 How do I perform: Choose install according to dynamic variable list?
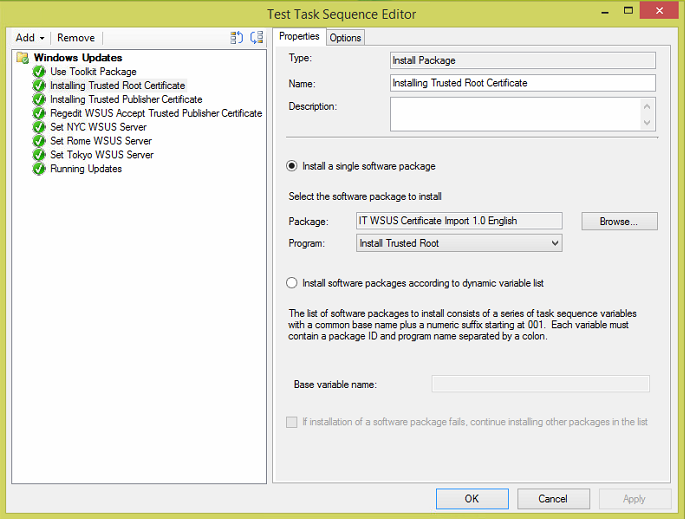click(292, 283)
